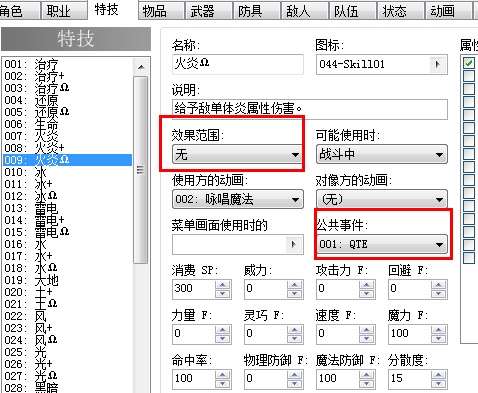The height and width of the screenshot is (393, 478).
Task: Select skill 001: 治疗 in the list
Action: click(68, 64)
